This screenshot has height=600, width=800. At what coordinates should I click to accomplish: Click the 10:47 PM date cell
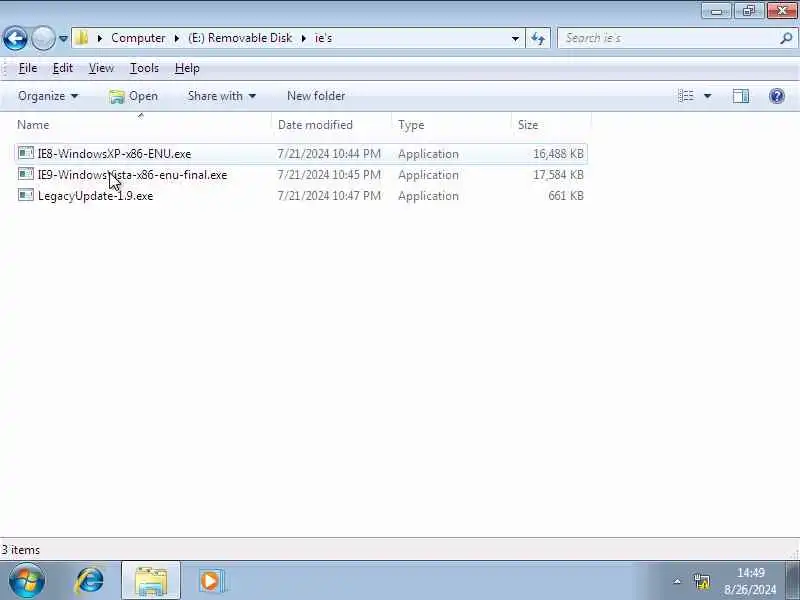[x=329, y=196]
